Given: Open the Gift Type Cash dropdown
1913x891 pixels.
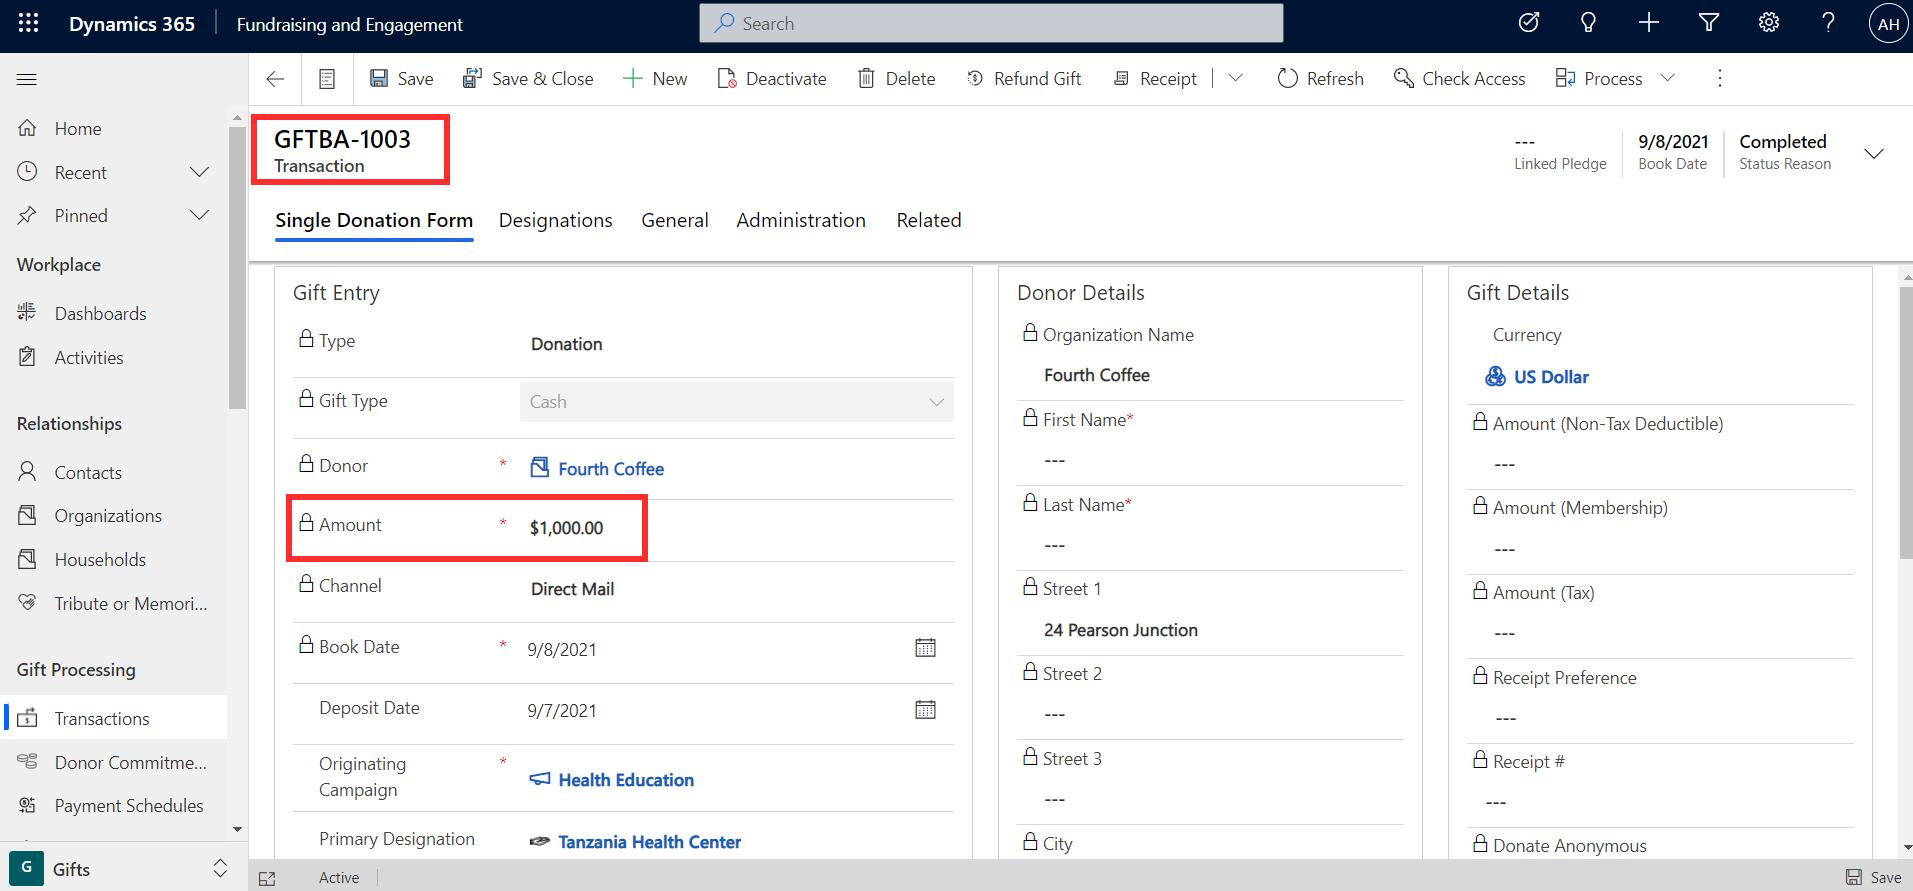Looking at the screenshot, I should (x=736, y=401).
